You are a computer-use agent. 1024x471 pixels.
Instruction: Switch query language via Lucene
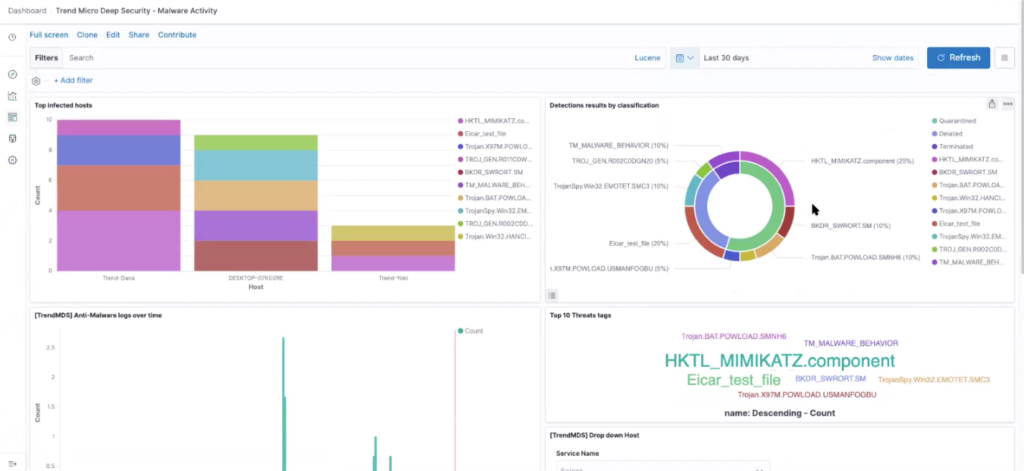tap(647, 58)
